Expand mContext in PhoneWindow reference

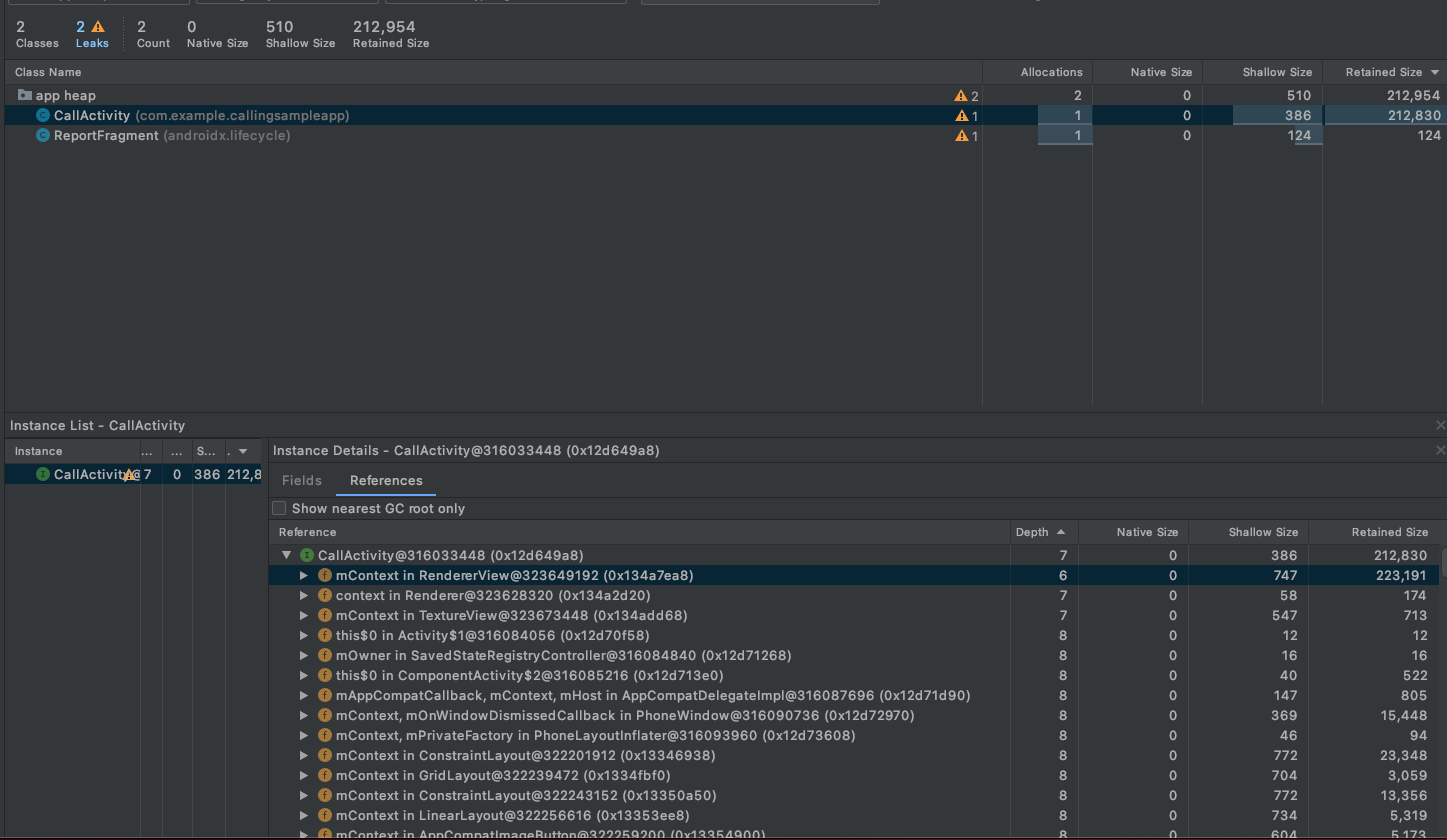pos(304,715)
